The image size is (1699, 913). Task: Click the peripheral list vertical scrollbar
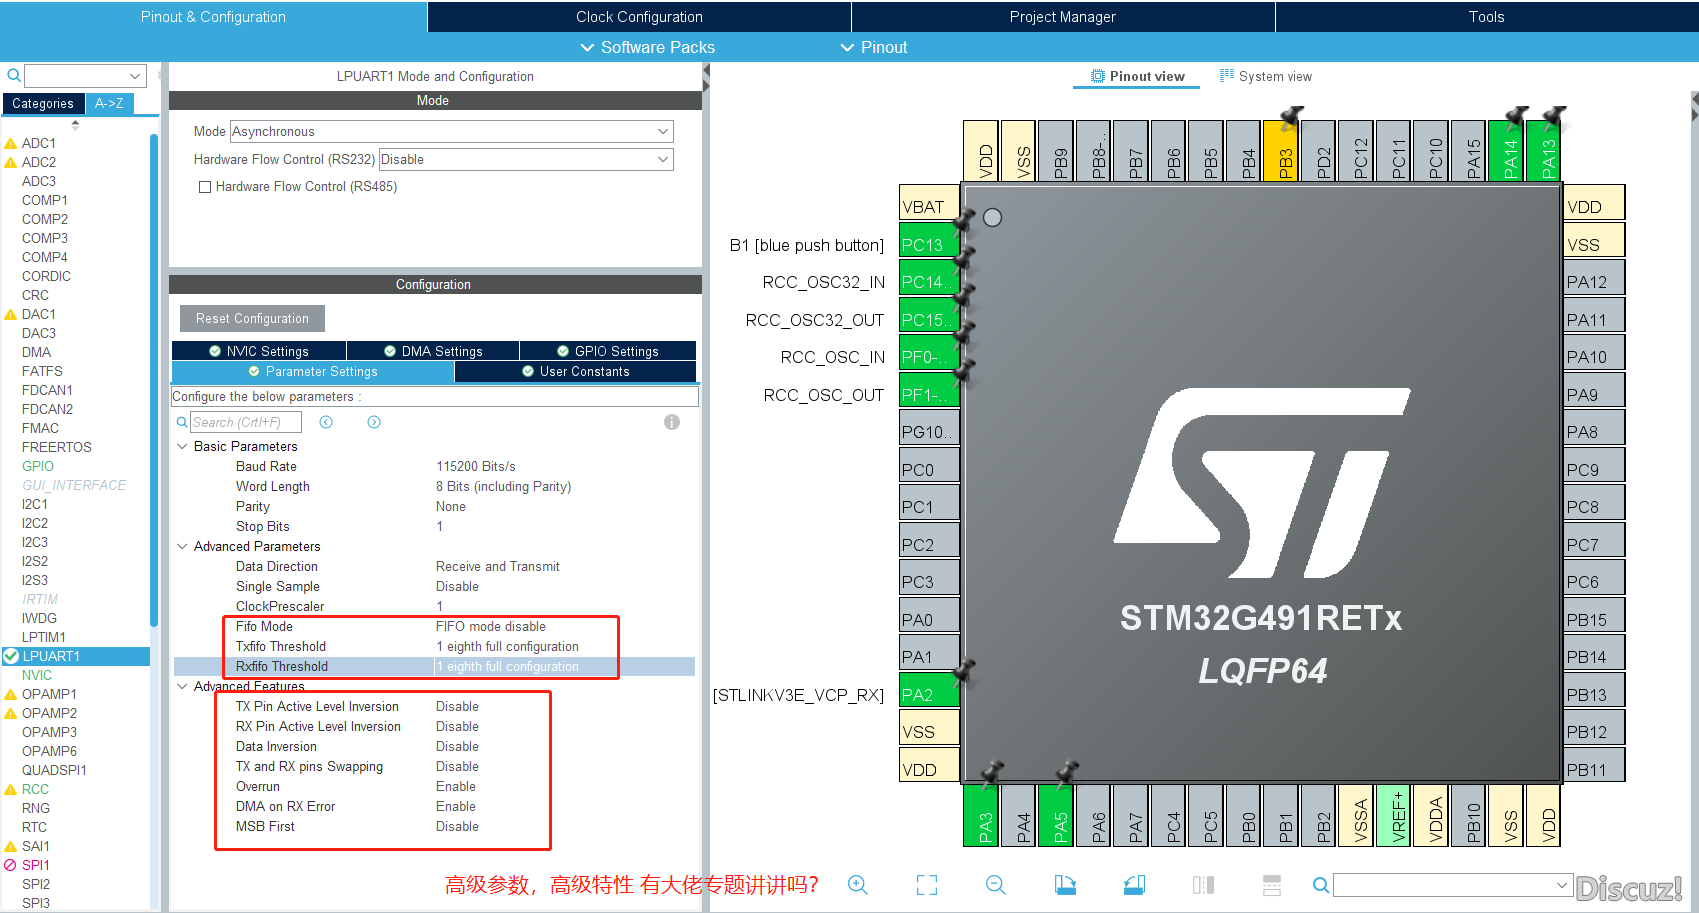pos(154,380)
